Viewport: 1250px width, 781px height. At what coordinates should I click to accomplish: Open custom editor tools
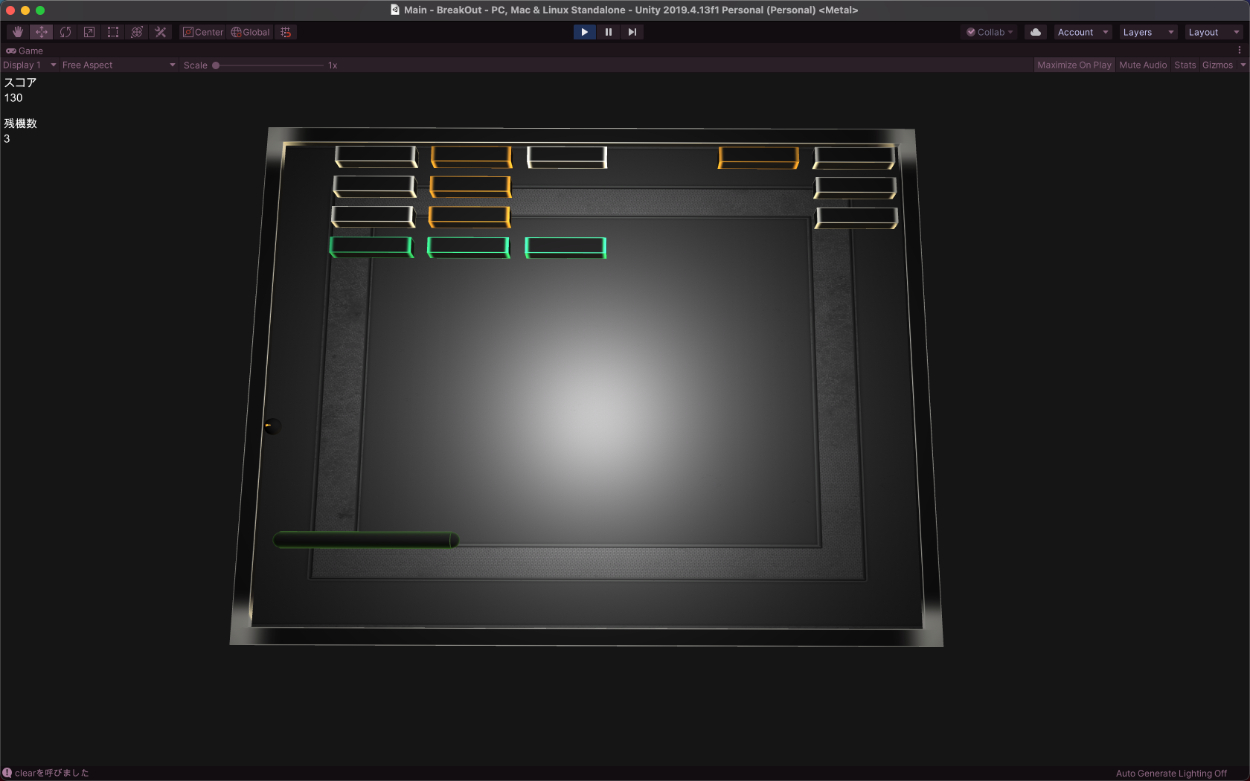[x=161, y=32]
